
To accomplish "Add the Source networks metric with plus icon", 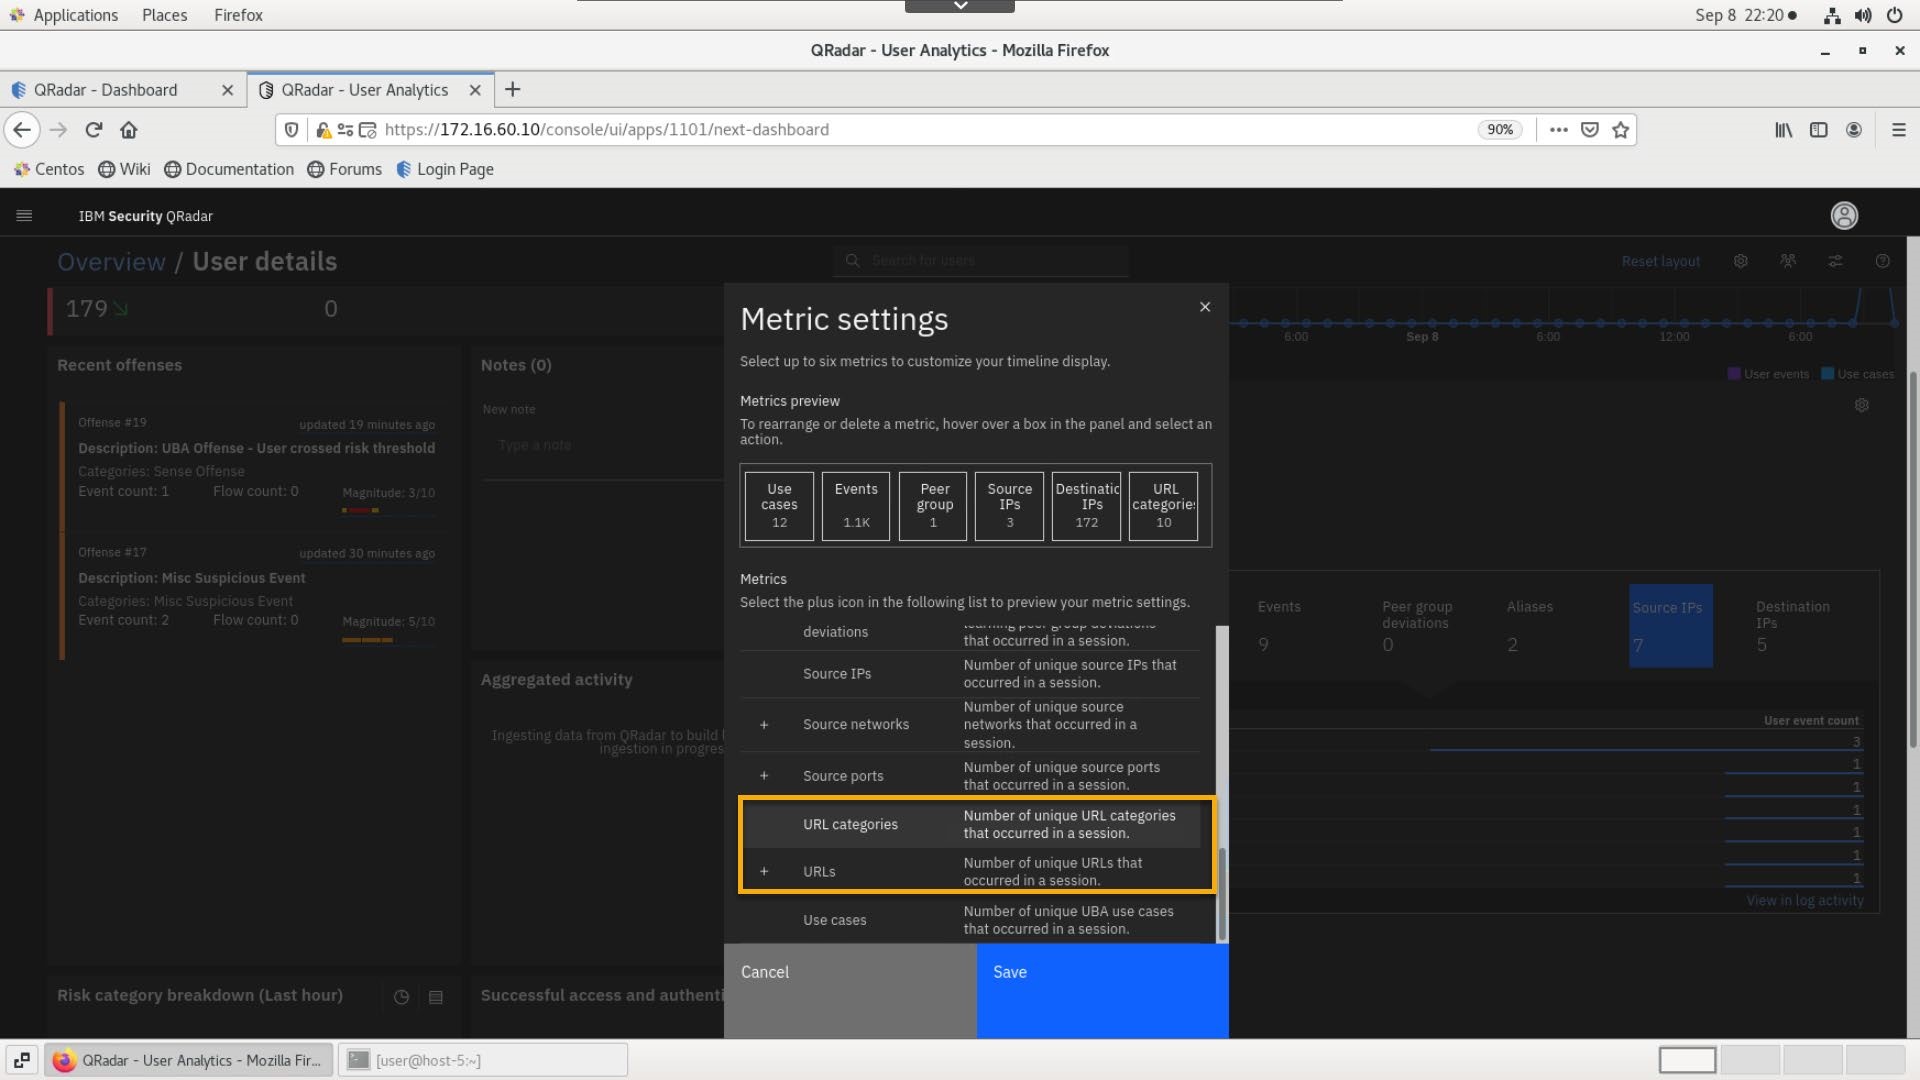I will click(764, 725).
